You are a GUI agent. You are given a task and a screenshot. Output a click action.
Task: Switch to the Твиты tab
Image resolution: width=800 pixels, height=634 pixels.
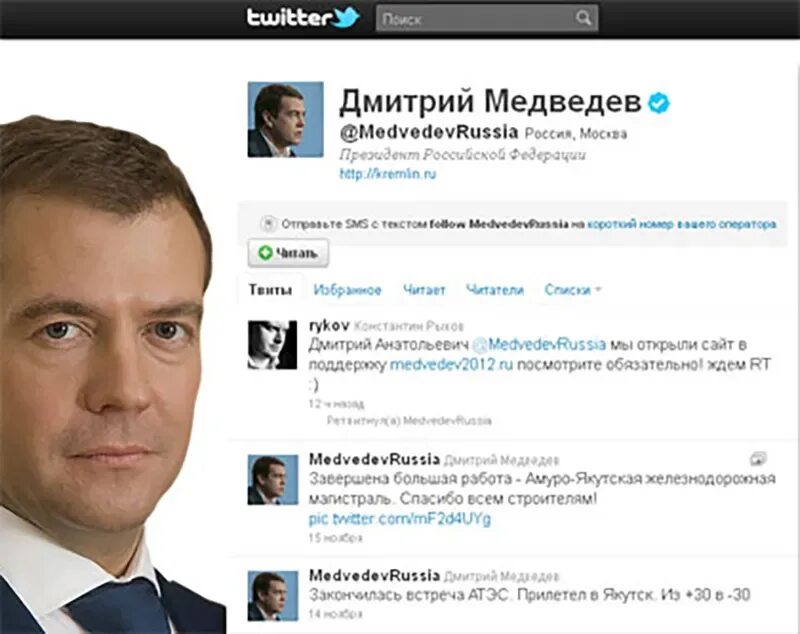point(270,290)
